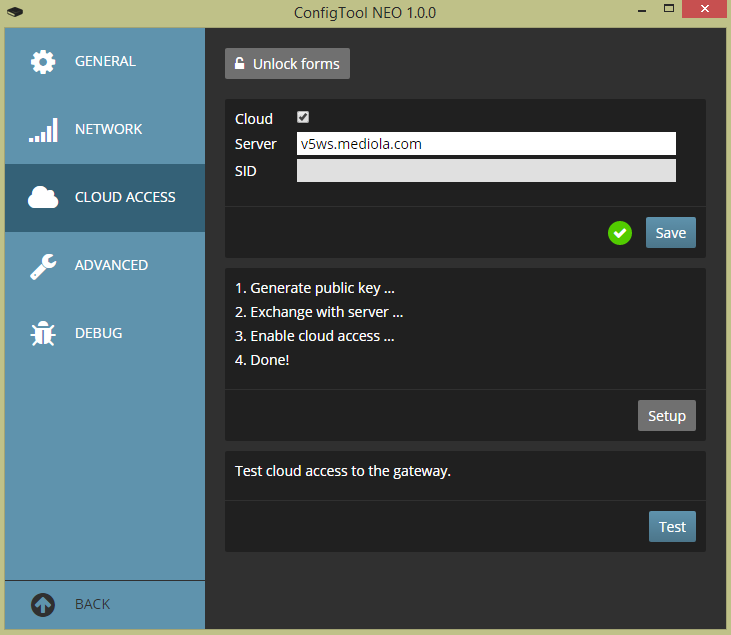
Task: Click the green checkmark status icon
Action: [x=620, y=233]
